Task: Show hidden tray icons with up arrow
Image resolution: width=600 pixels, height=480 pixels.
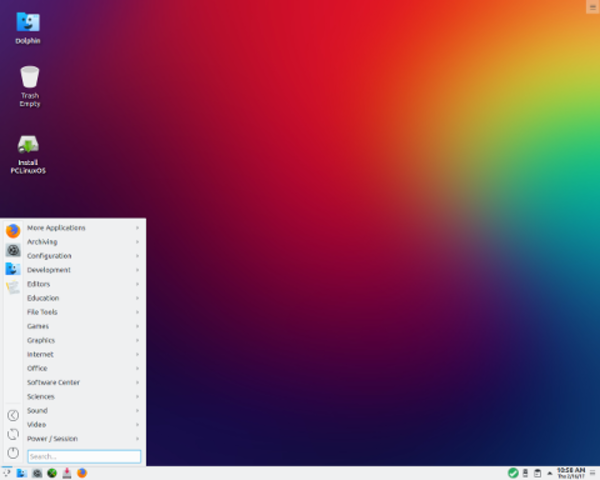Action: click(x=550, y=473)
